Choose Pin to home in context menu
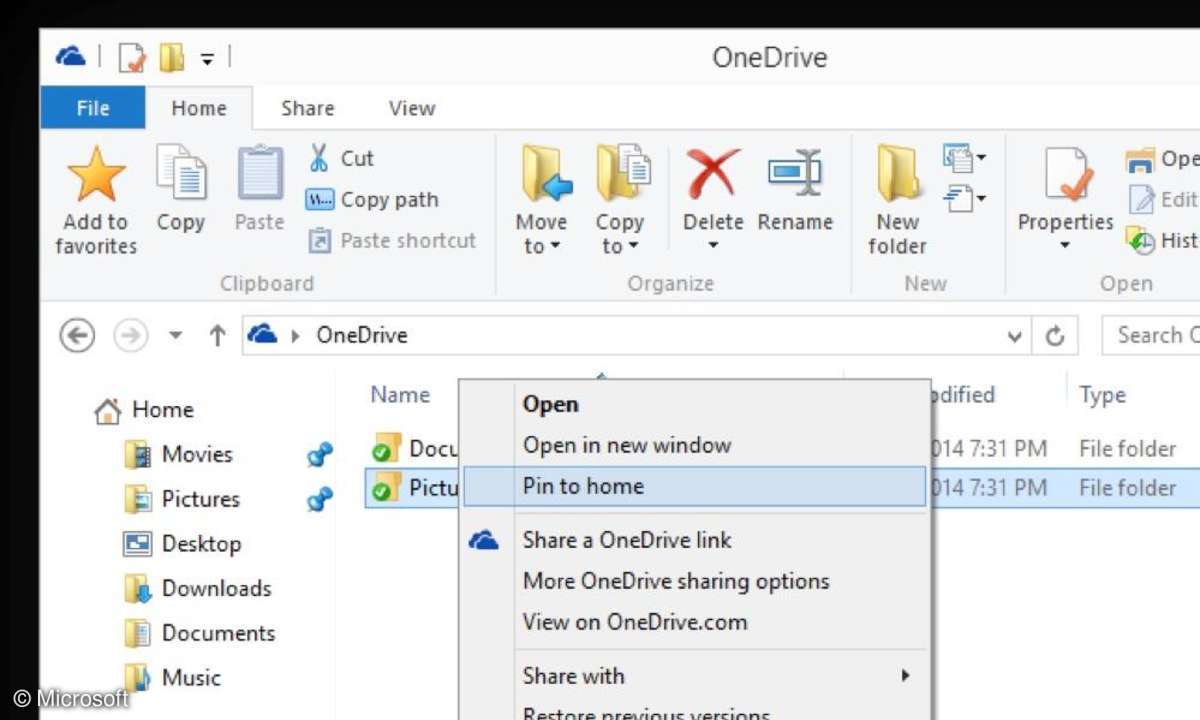This screenshot has height=720, width=1200. [x=694, y=486]
